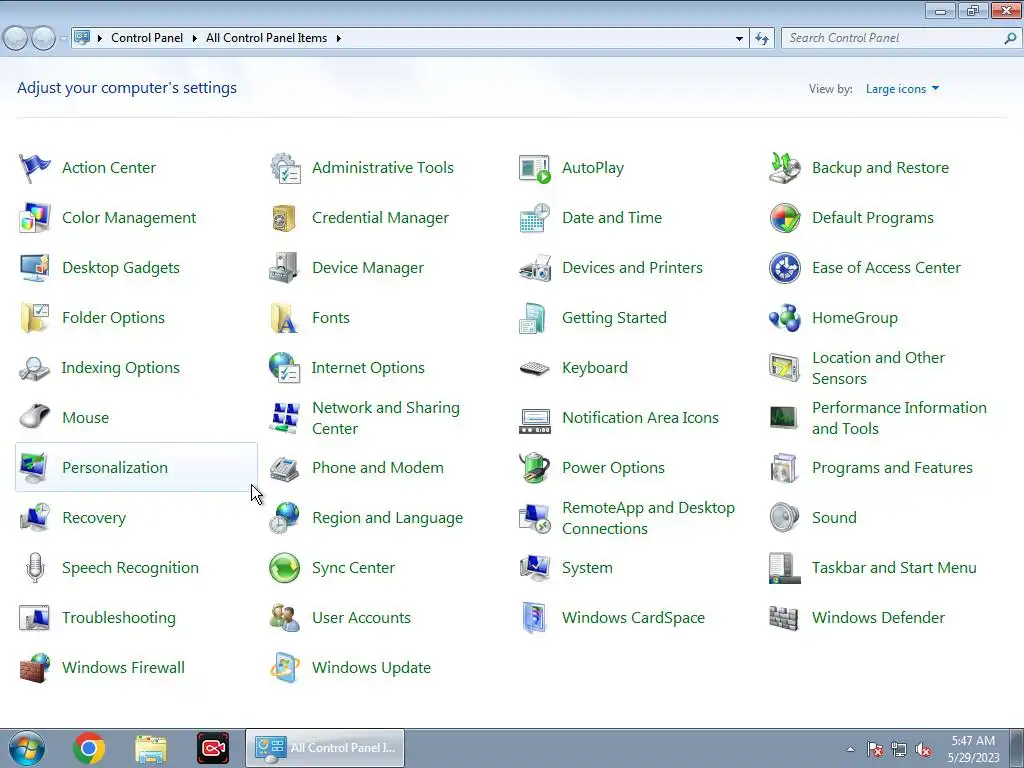Viewport: 1024px width, 768px height.
Task: Click the Speech Recognition microphone icon
Action: (x=35, y=568)
